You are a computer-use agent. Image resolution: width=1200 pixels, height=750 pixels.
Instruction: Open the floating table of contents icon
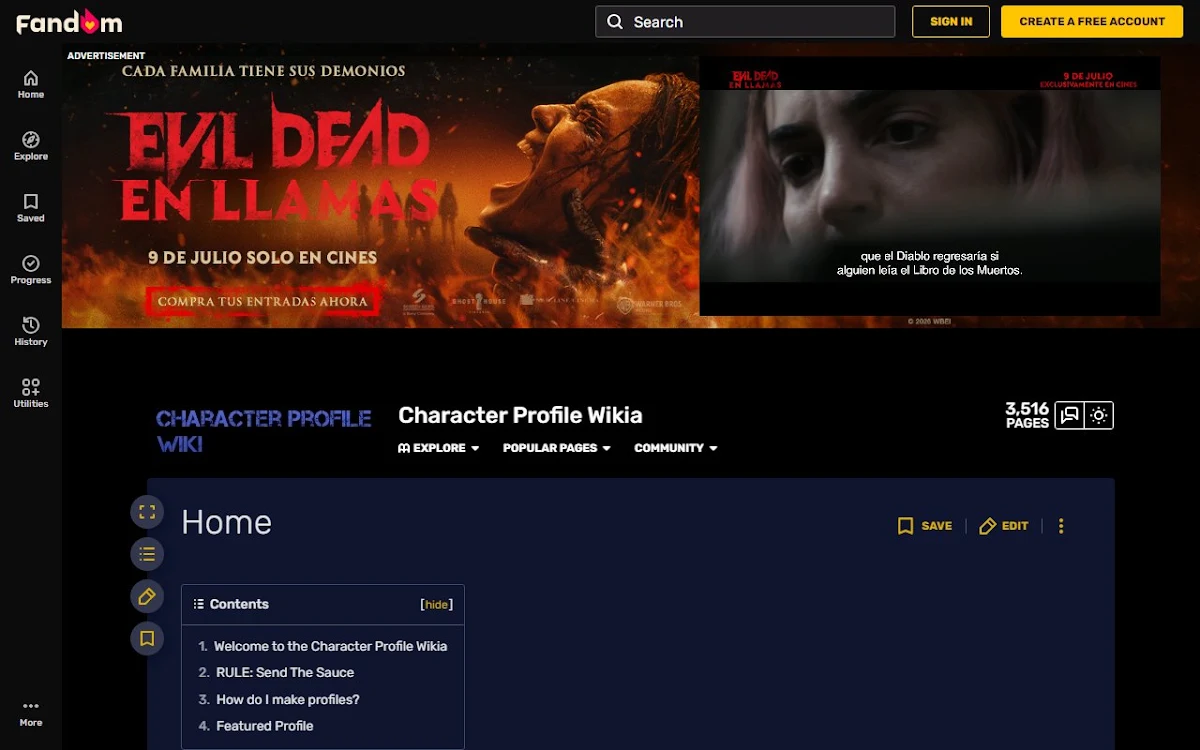pos(147,554)
